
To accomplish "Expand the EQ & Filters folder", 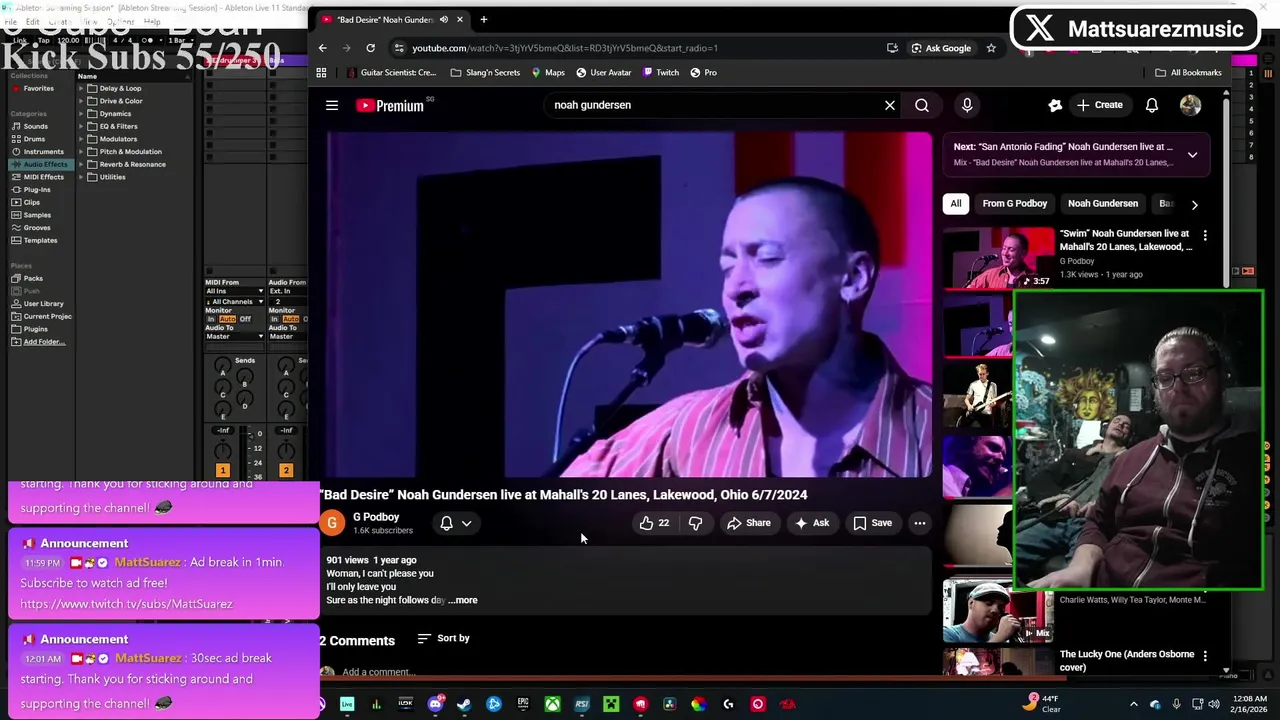I will (81, 126).
